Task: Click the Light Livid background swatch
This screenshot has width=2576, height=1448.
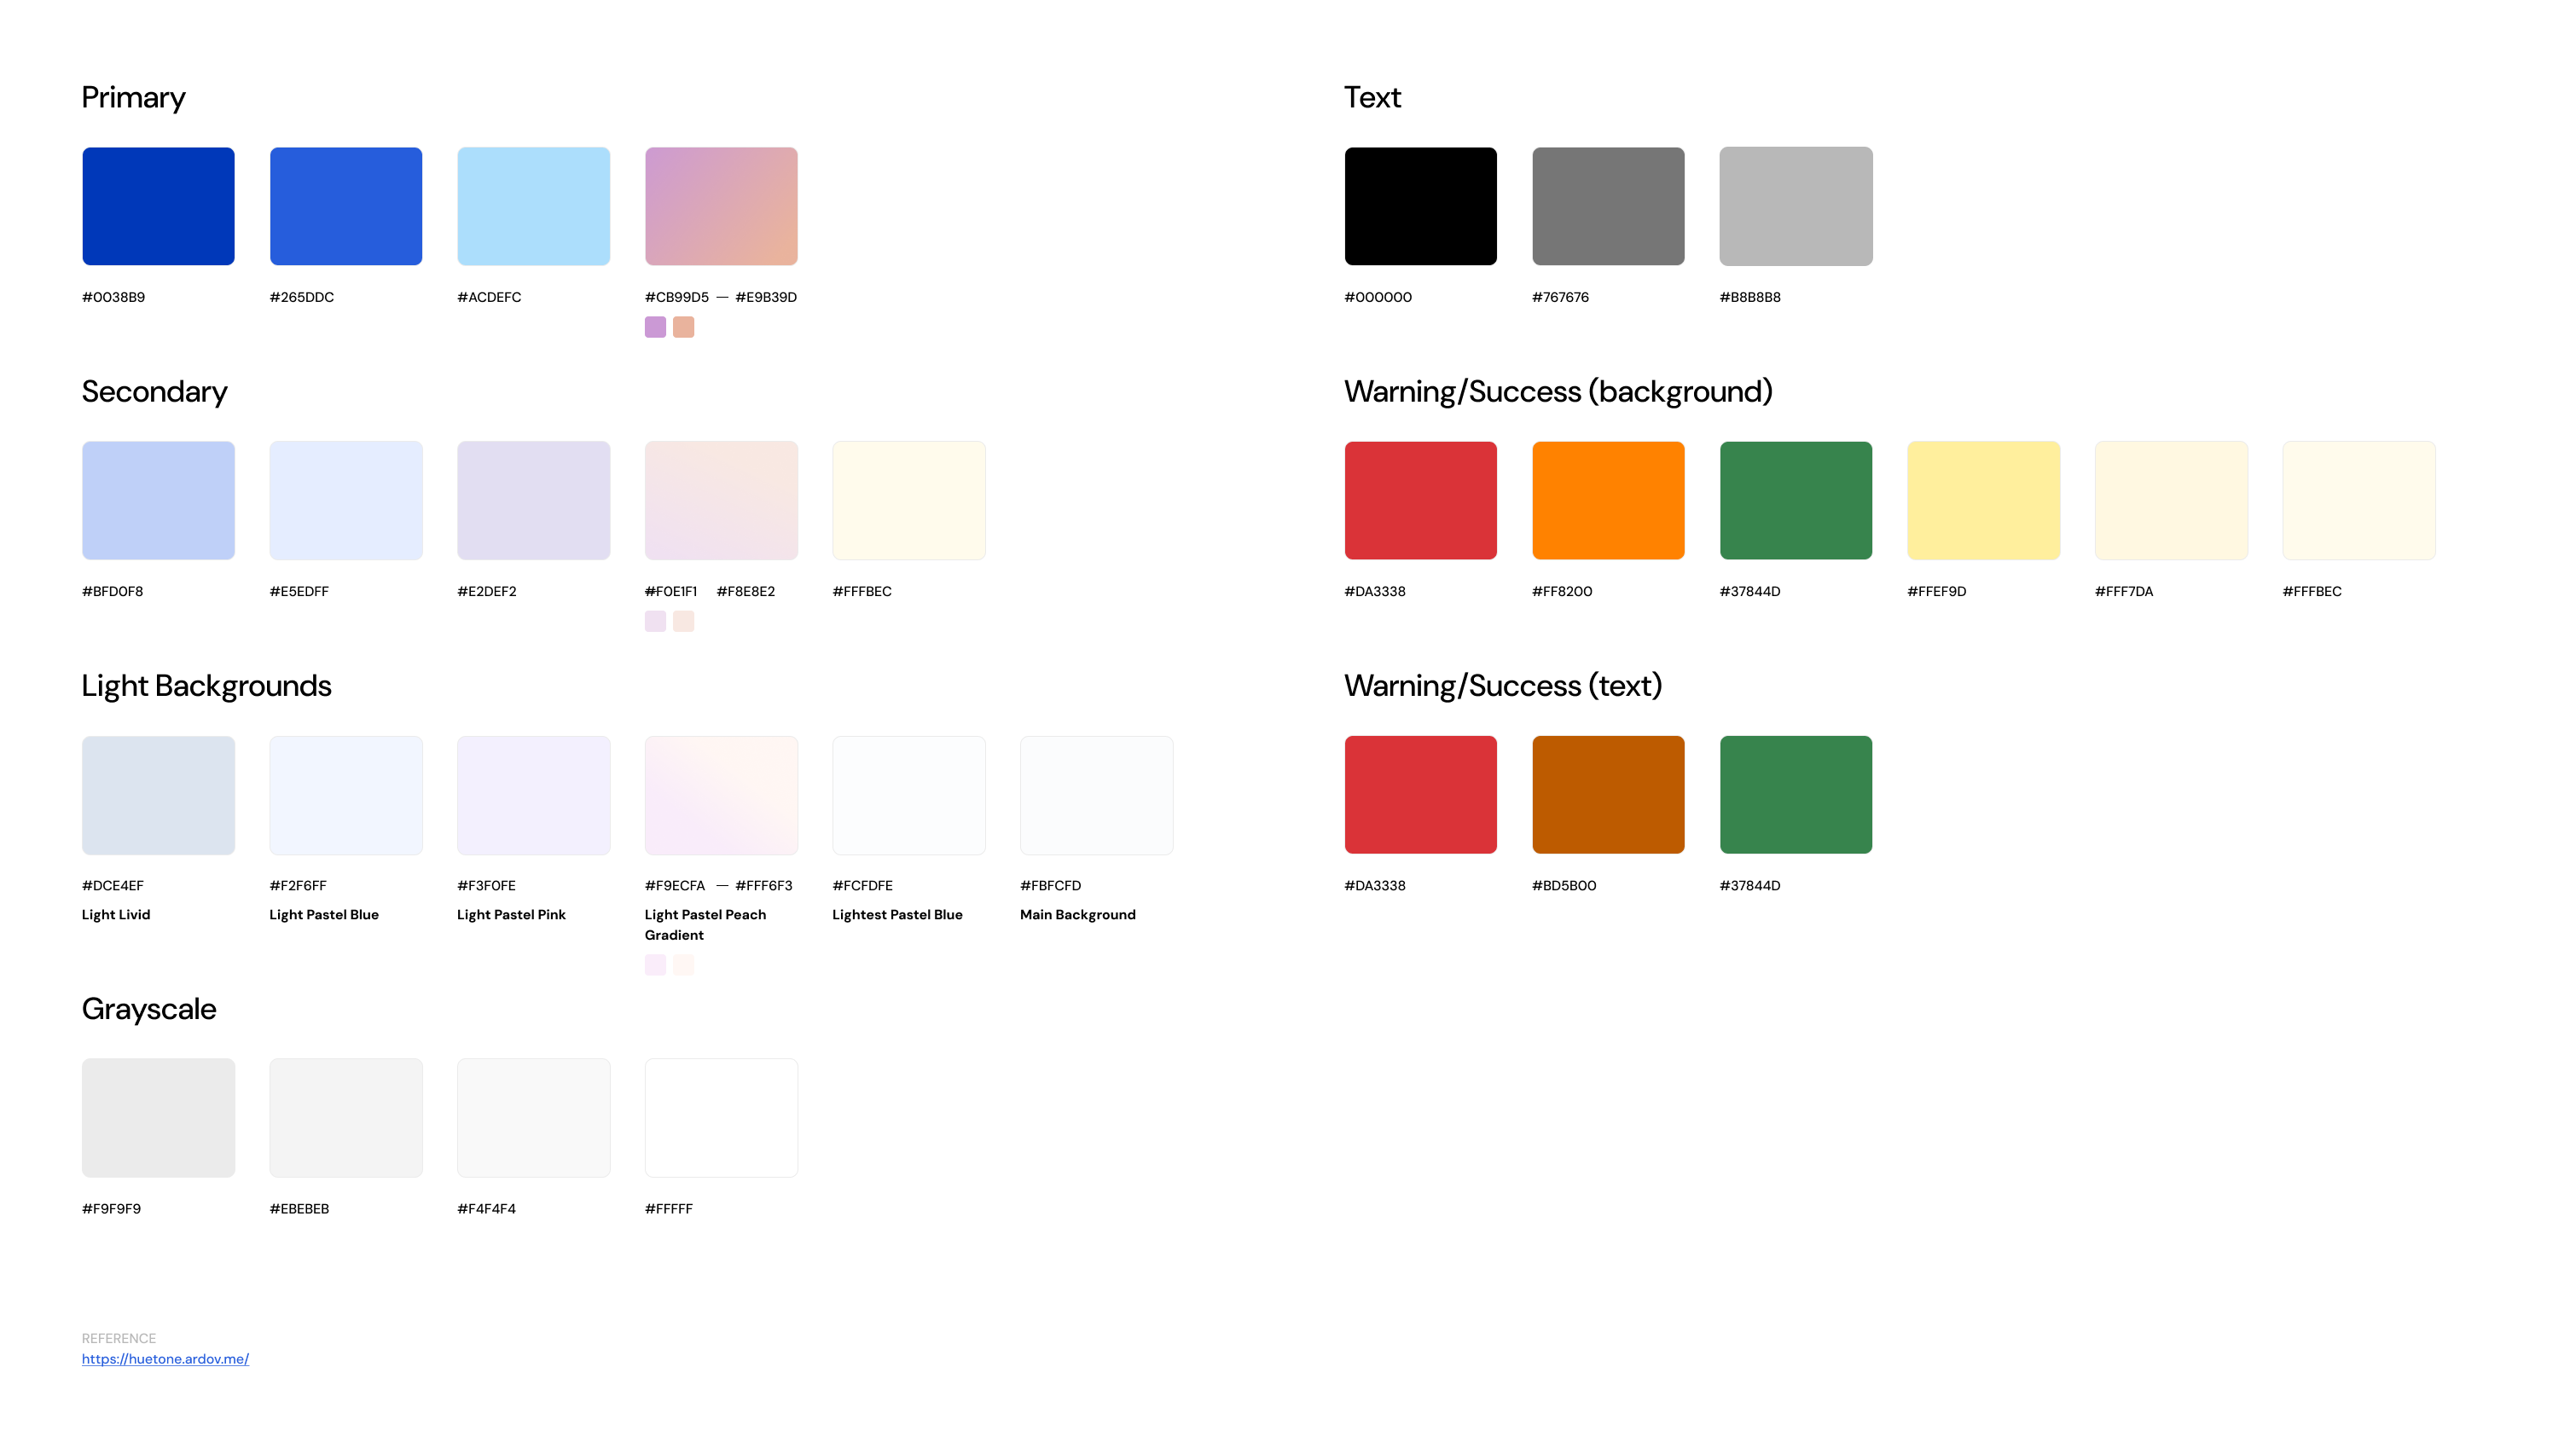Action: click(157, 795)
